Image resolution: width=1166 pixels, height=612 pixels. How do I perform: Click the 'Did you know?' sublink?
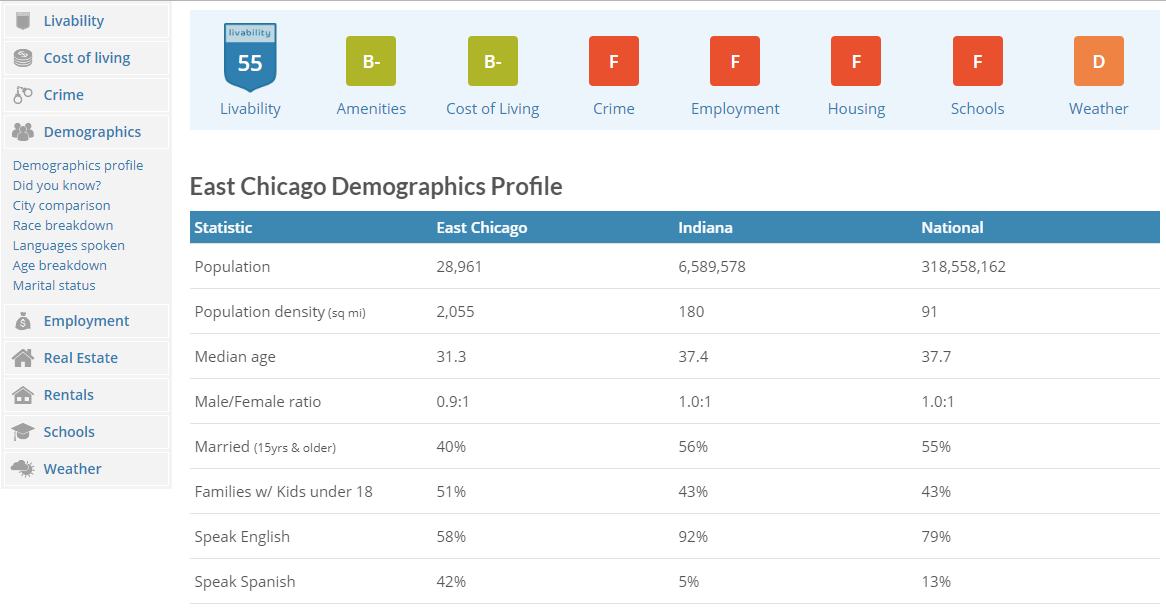pyautogui.click(x=57, y=185)
